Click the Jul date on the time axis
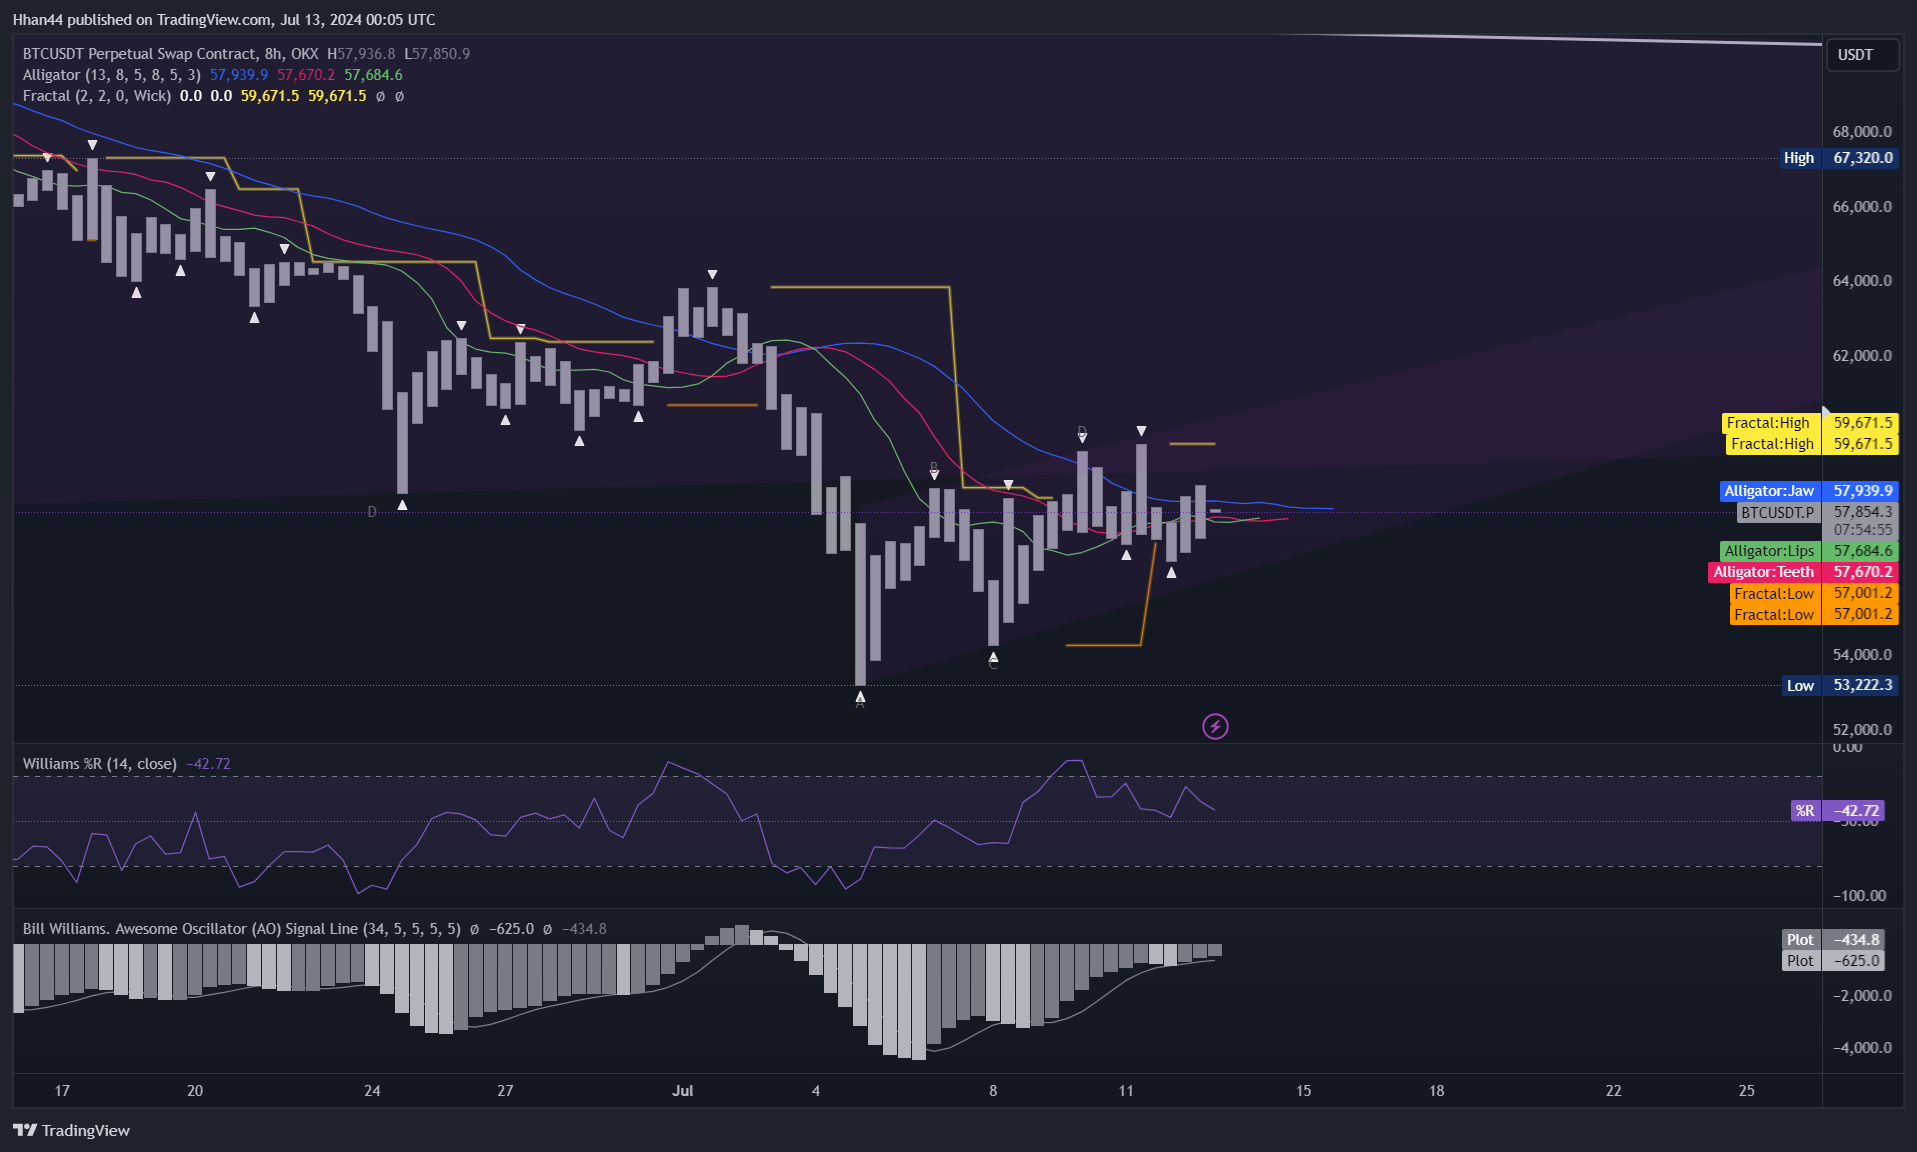Viewport: 1917px width, 1152px height. pyautogui.click(x=683, y=1091)
